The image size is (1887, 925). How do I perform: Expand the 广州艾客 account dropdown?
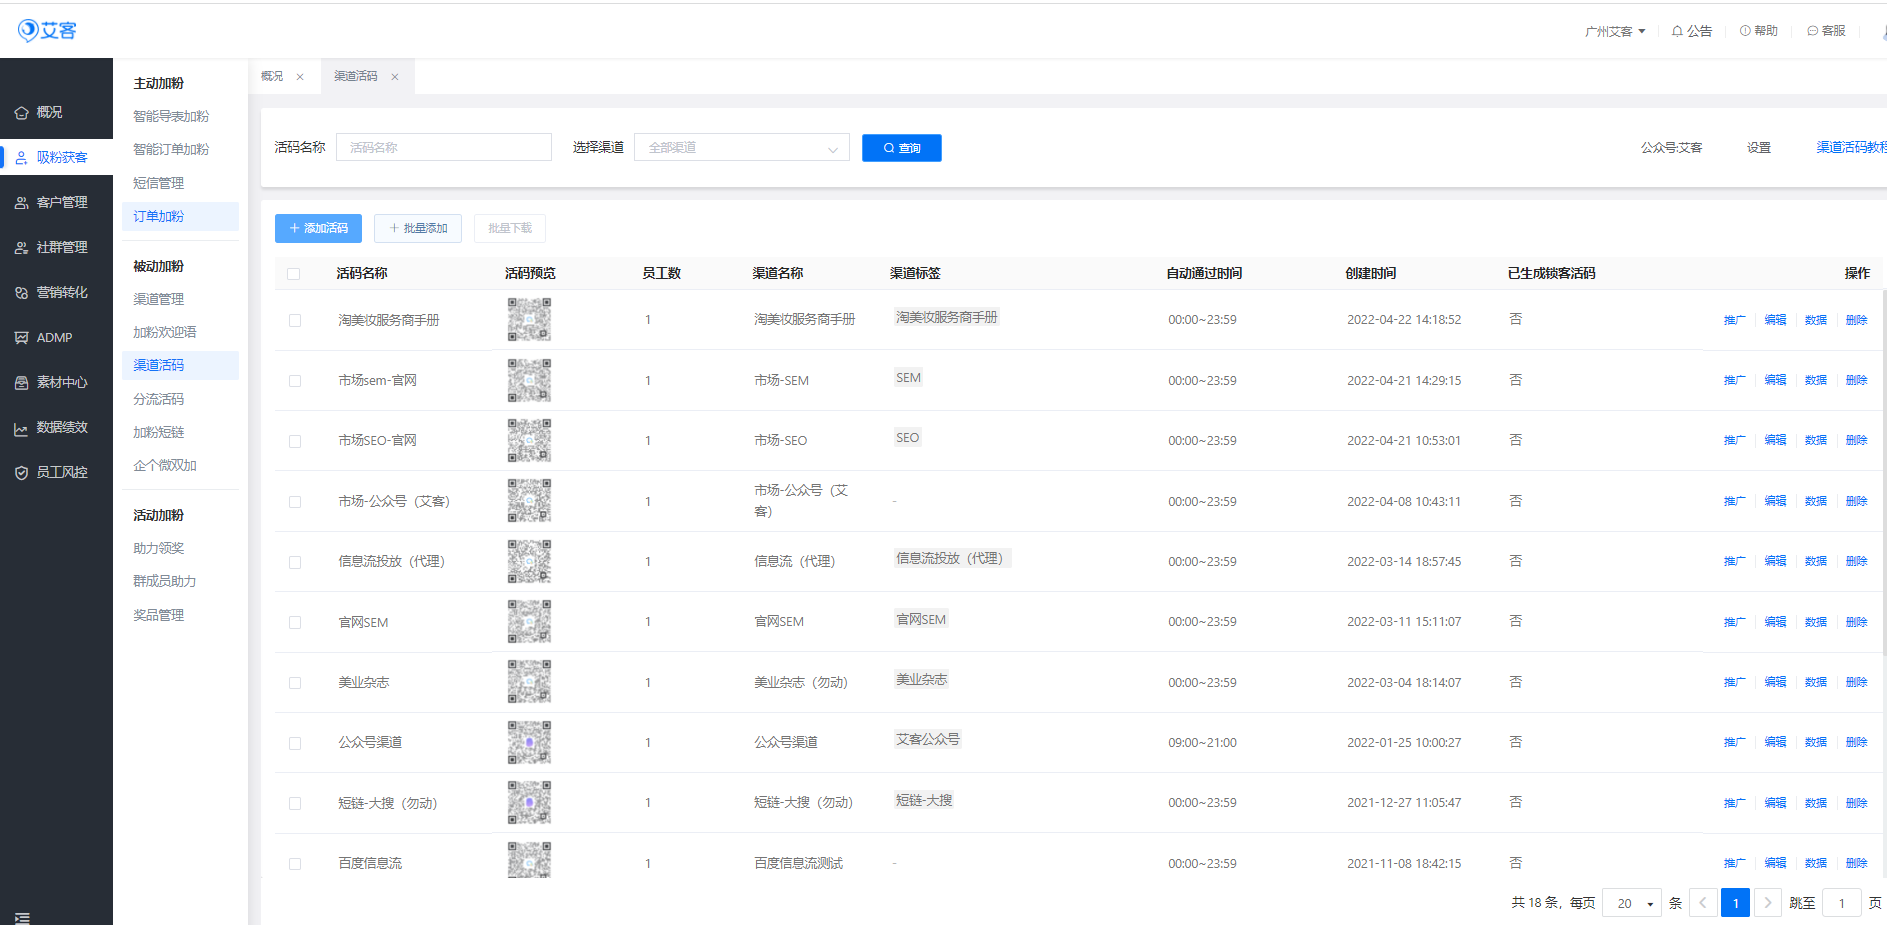click(x=1614, y=31)
